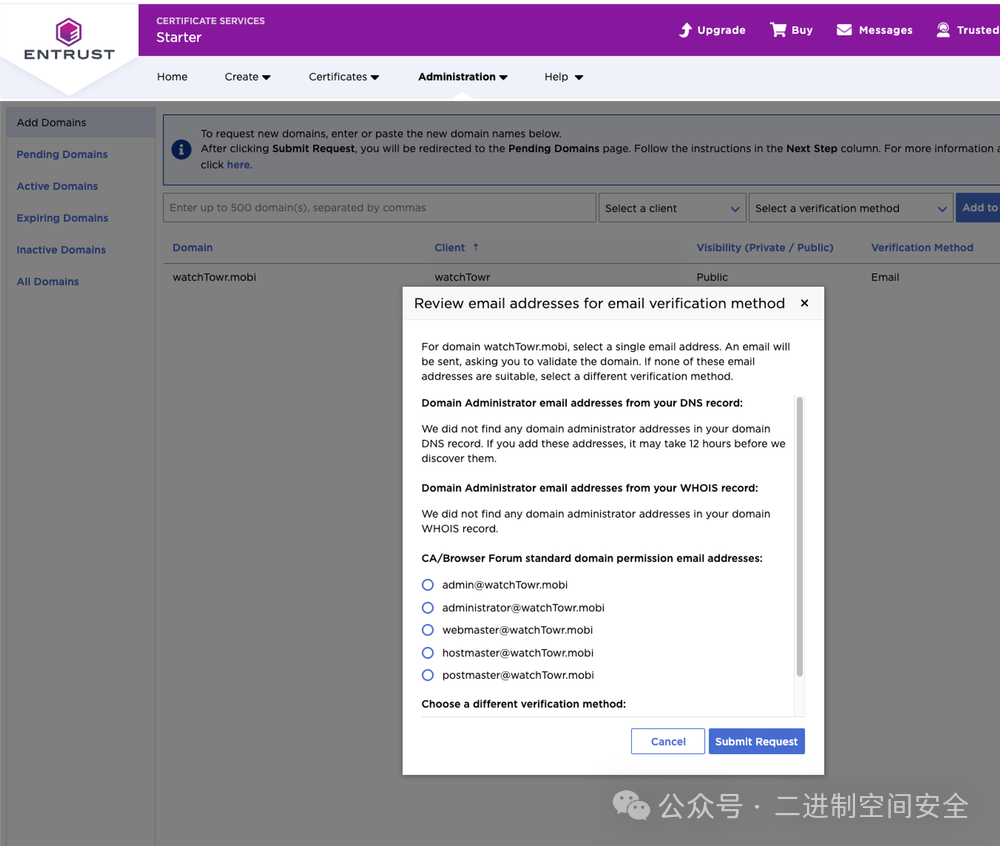Image resolution: width=1000 pixels, height=846 pixels.
Task: Close the email verification review dialog
Action: 804,303
